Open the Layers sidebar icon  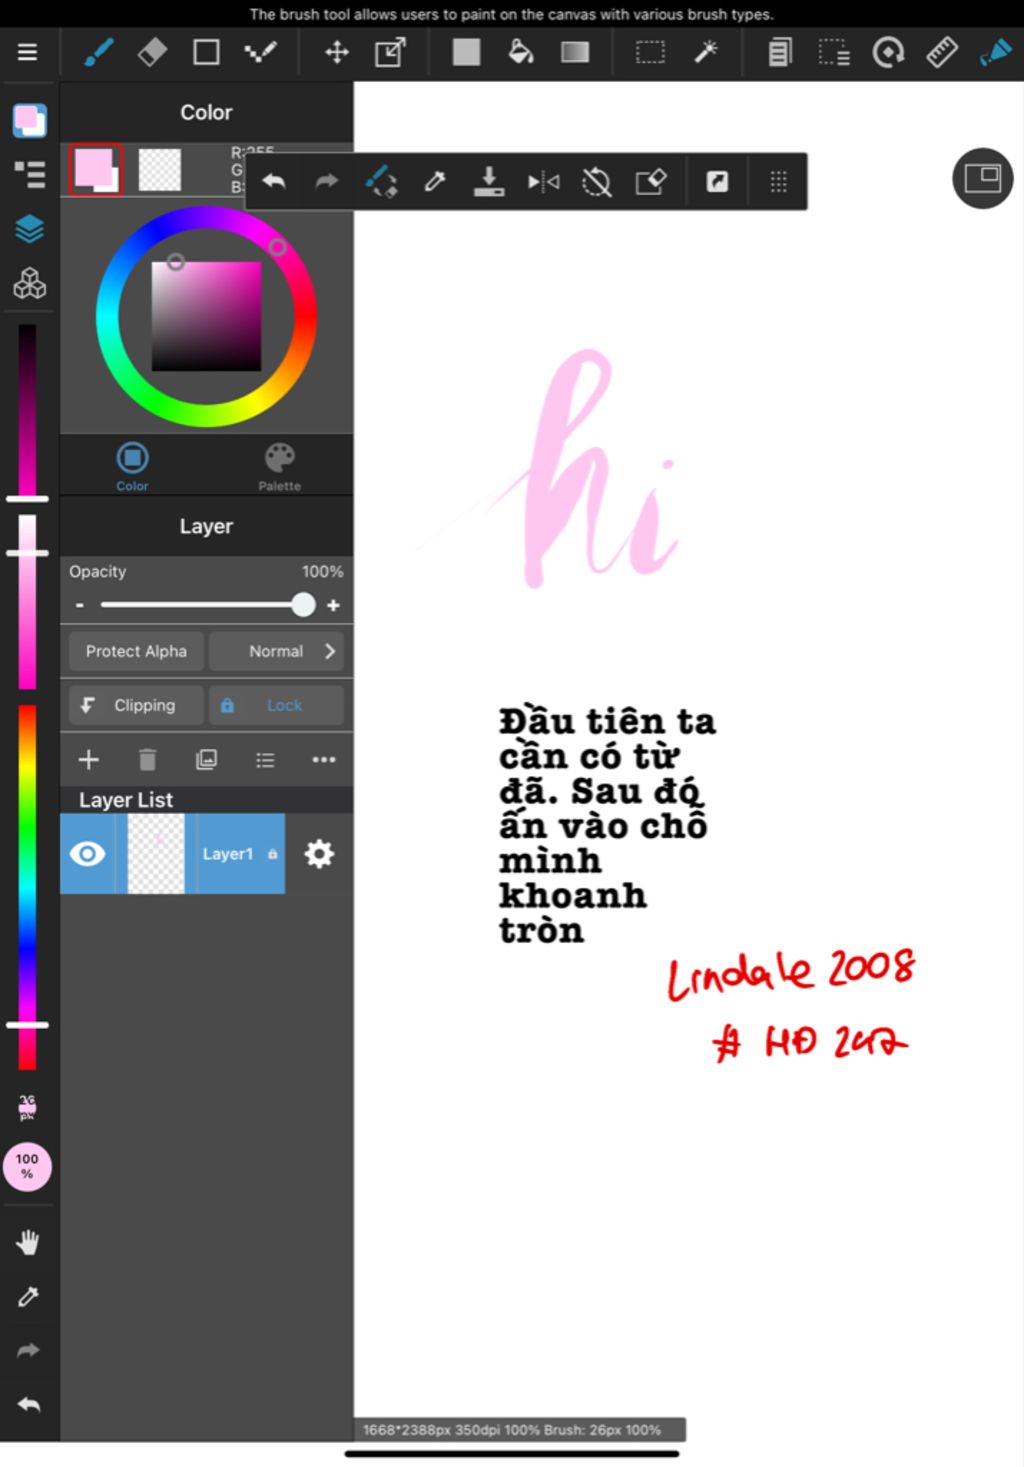coord(29,229)
